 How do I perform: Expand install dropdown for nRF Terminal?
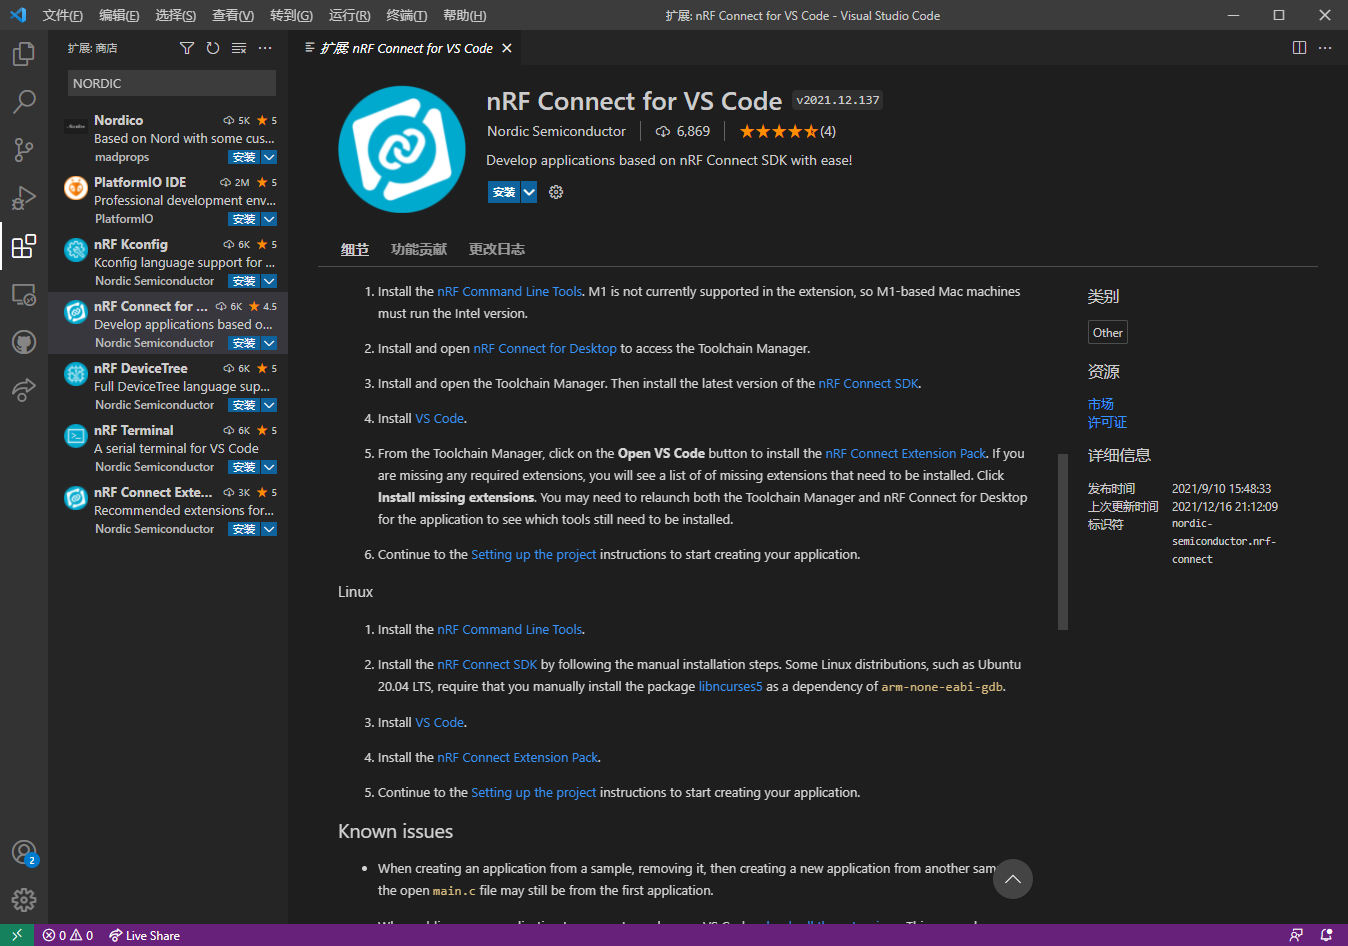point(269,467)
